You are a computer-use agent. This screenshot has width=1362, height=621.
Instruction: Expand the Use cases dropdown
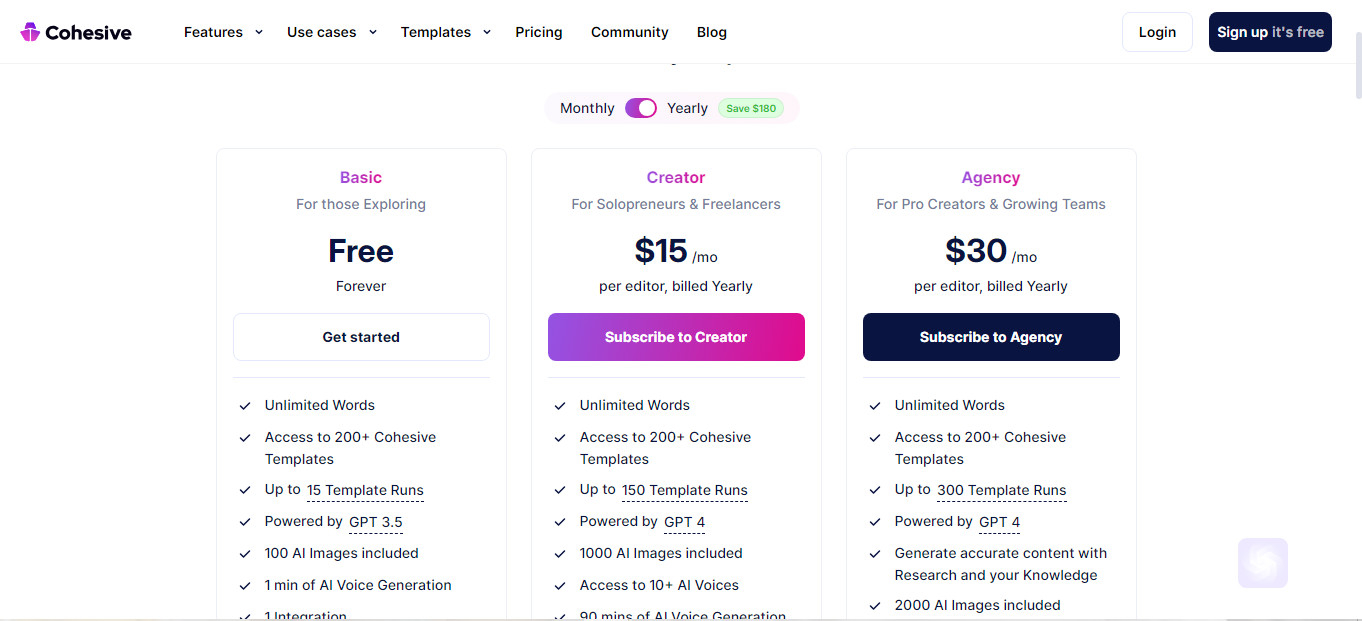click(x=332, y=32)
